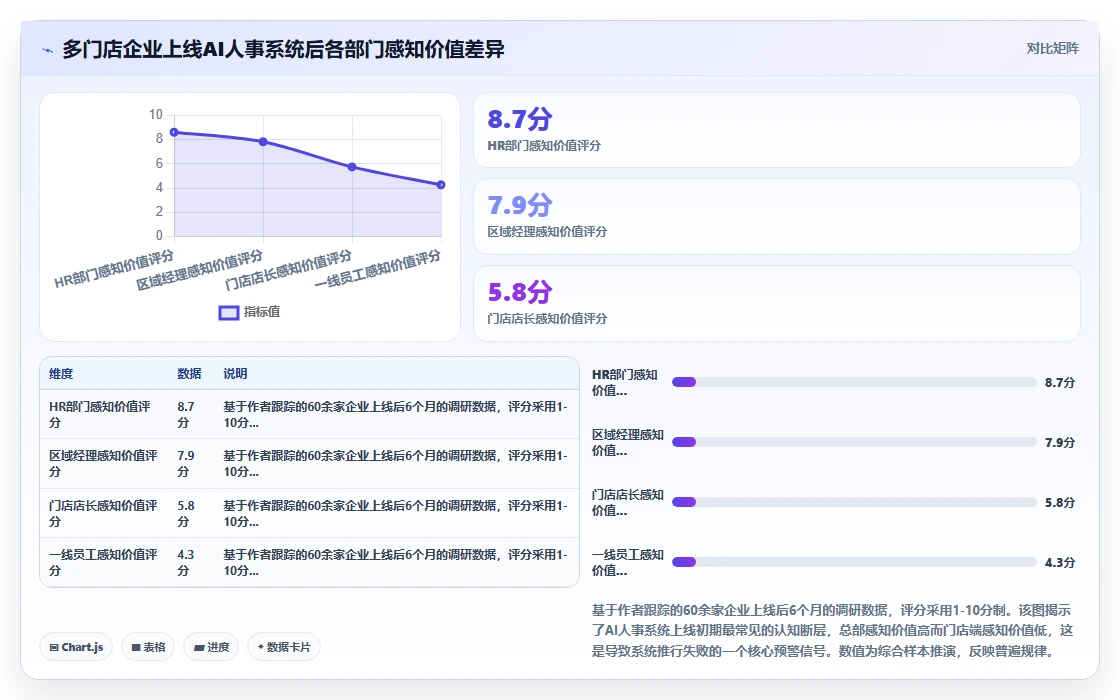Select table row 区域经理感知价值评分
Image resolution: width=1120 pixels, height=700 pixels.
pos(309,464)
